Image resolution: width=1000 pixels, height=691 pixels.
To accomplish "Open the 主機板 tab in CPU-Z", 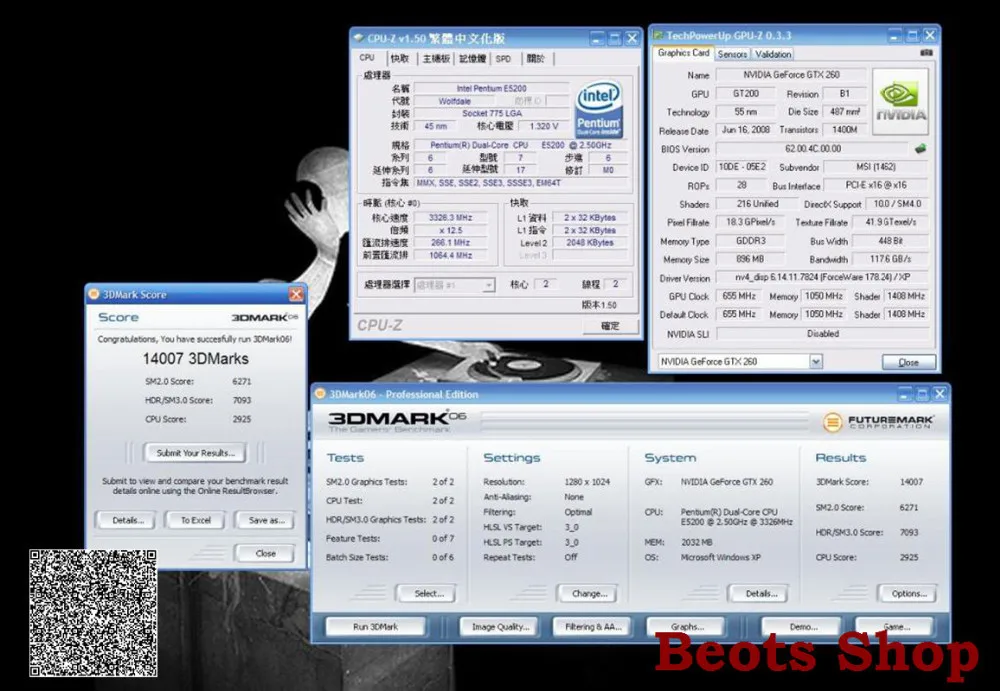I will point(436,59).
